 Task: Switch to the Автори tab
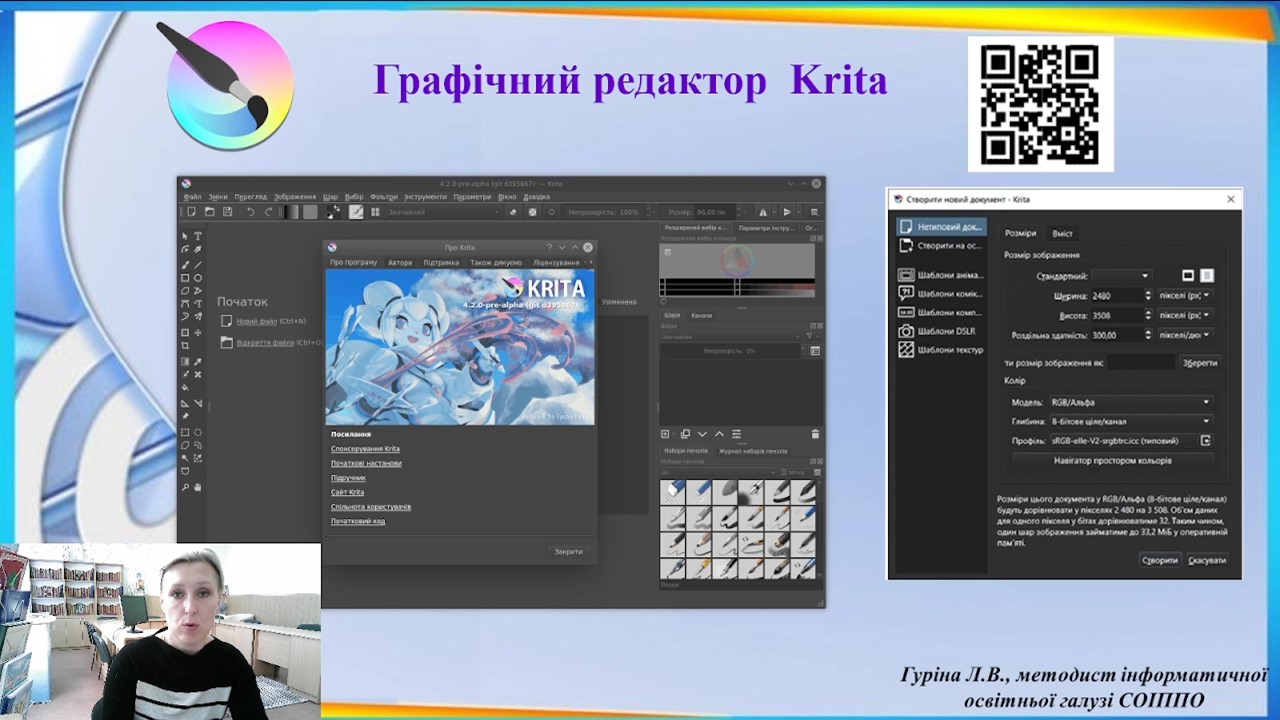(400, 262)
